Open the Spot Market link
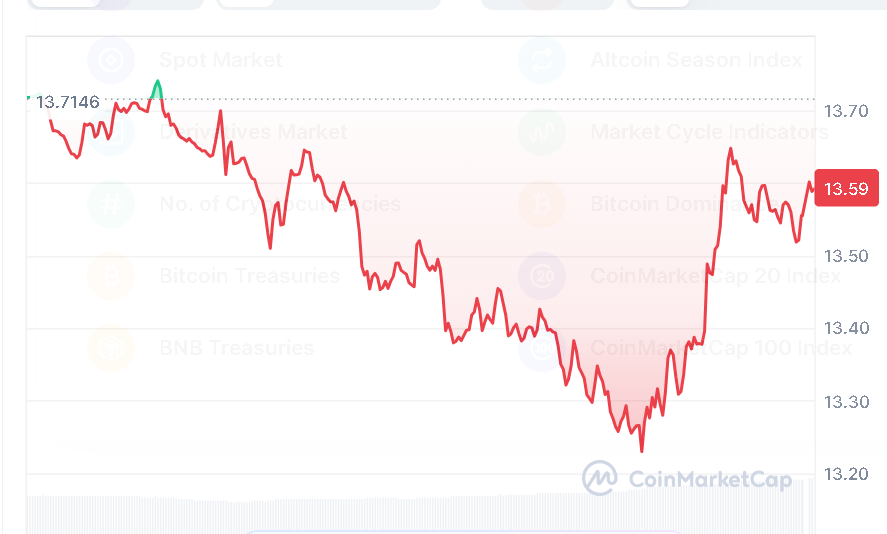This screenshot has height=534, width=887. [221, 61]
